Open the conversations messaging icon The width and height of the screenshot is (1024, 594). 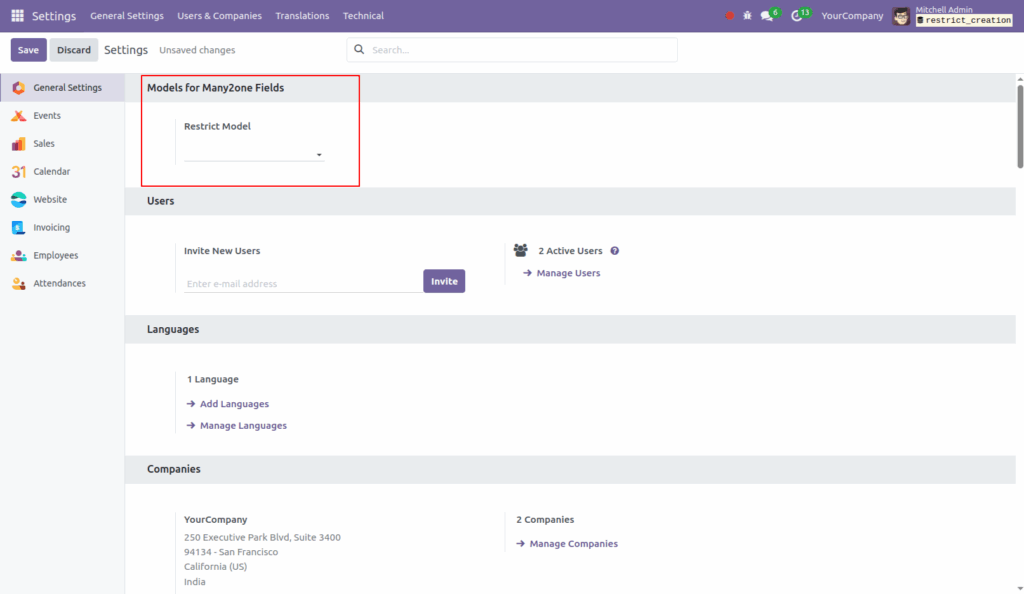click(766, 15)
